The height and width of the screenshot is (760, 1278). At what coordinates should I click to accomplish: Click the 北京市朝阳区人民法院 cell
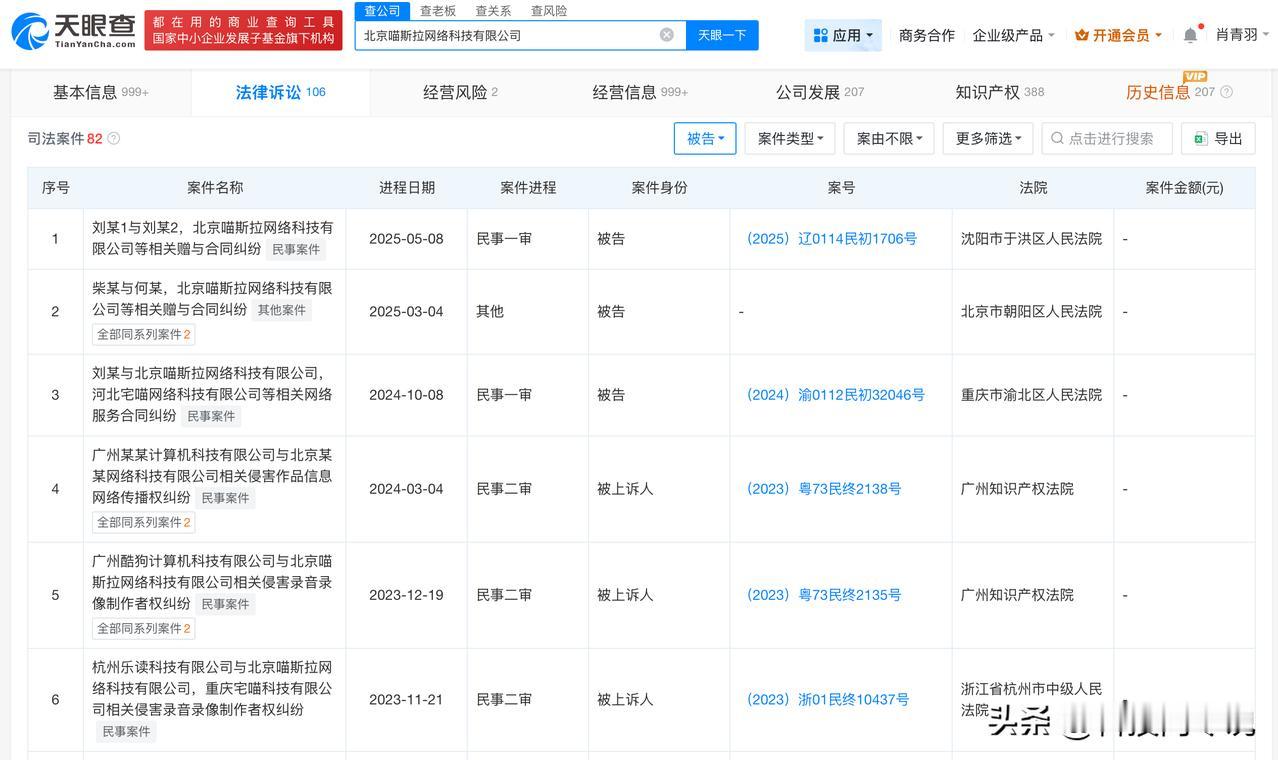pos(1031,312)
